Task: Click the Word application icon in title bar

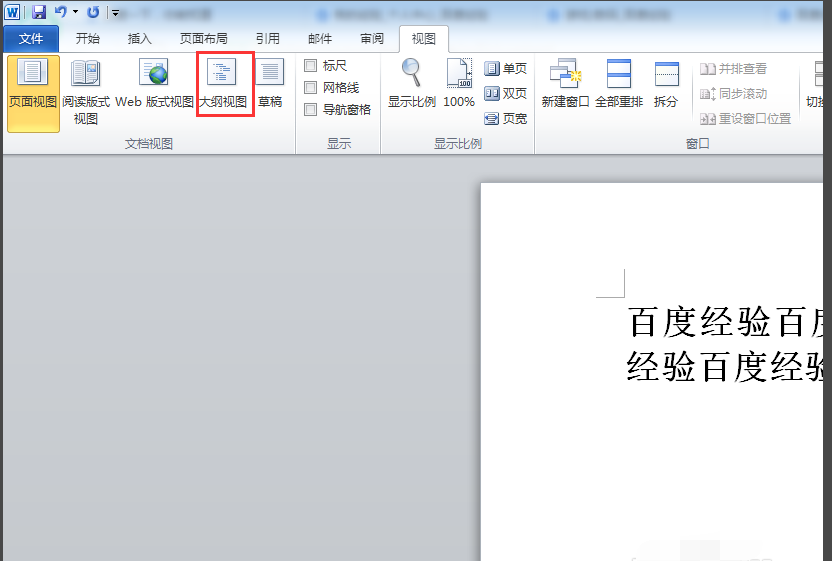Action: coord(12,11)
